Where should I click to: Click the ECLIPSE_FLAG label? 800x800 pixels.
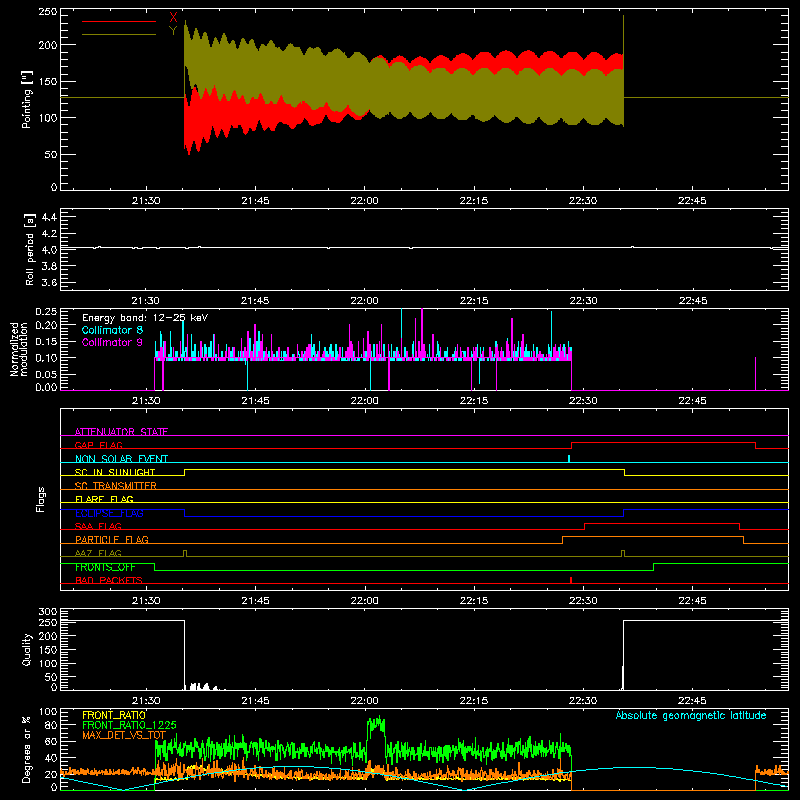109,513
